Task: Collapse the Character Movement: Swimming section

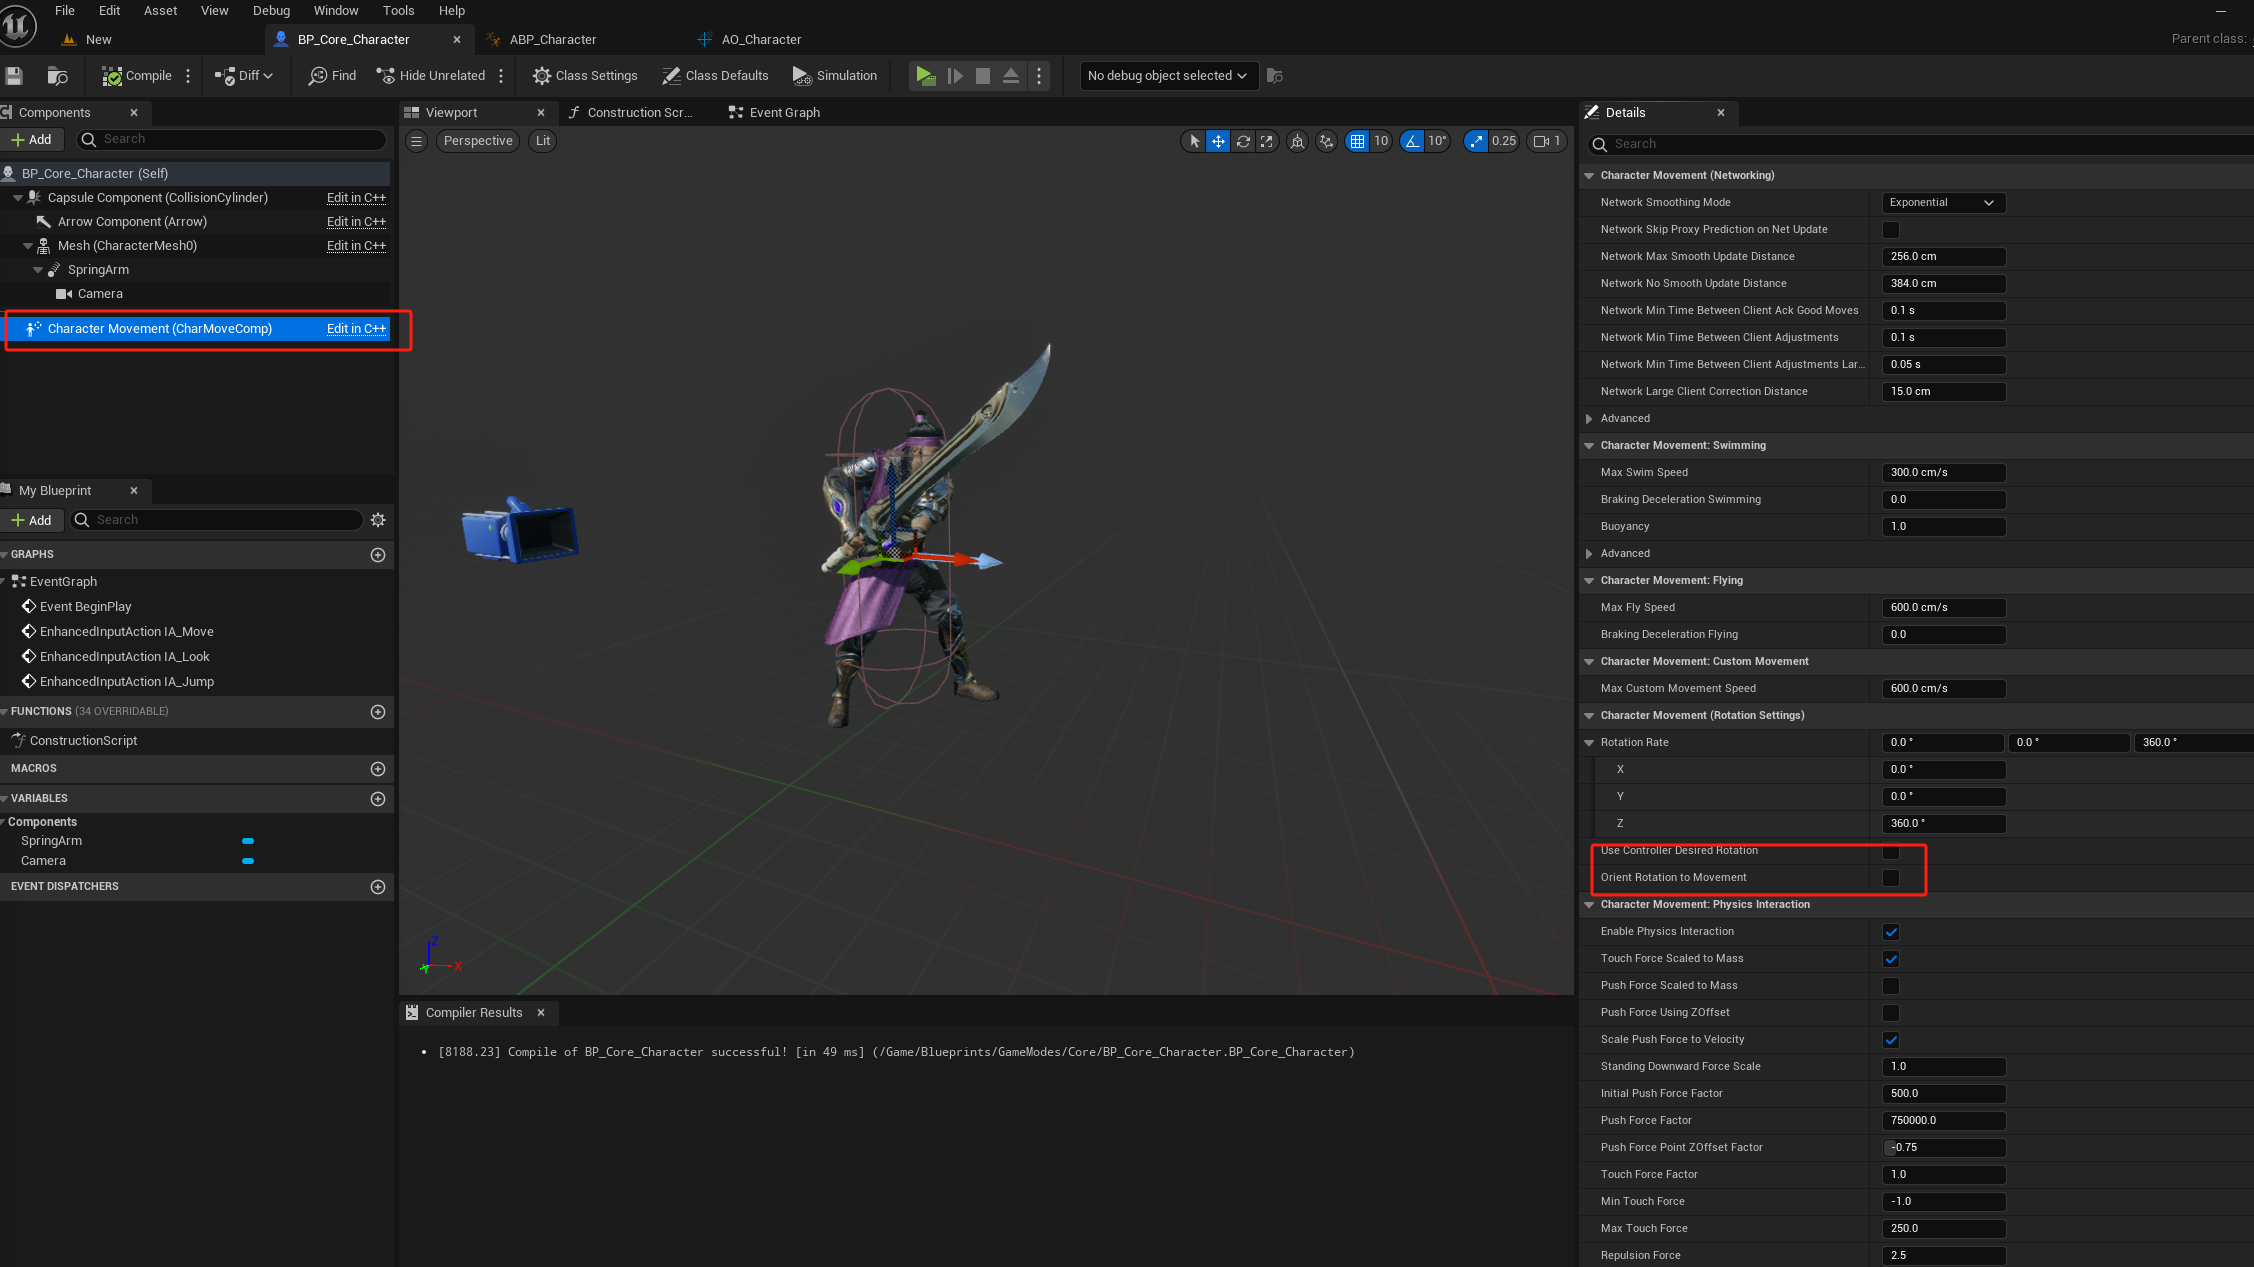Action: (x=1589, y=446)
